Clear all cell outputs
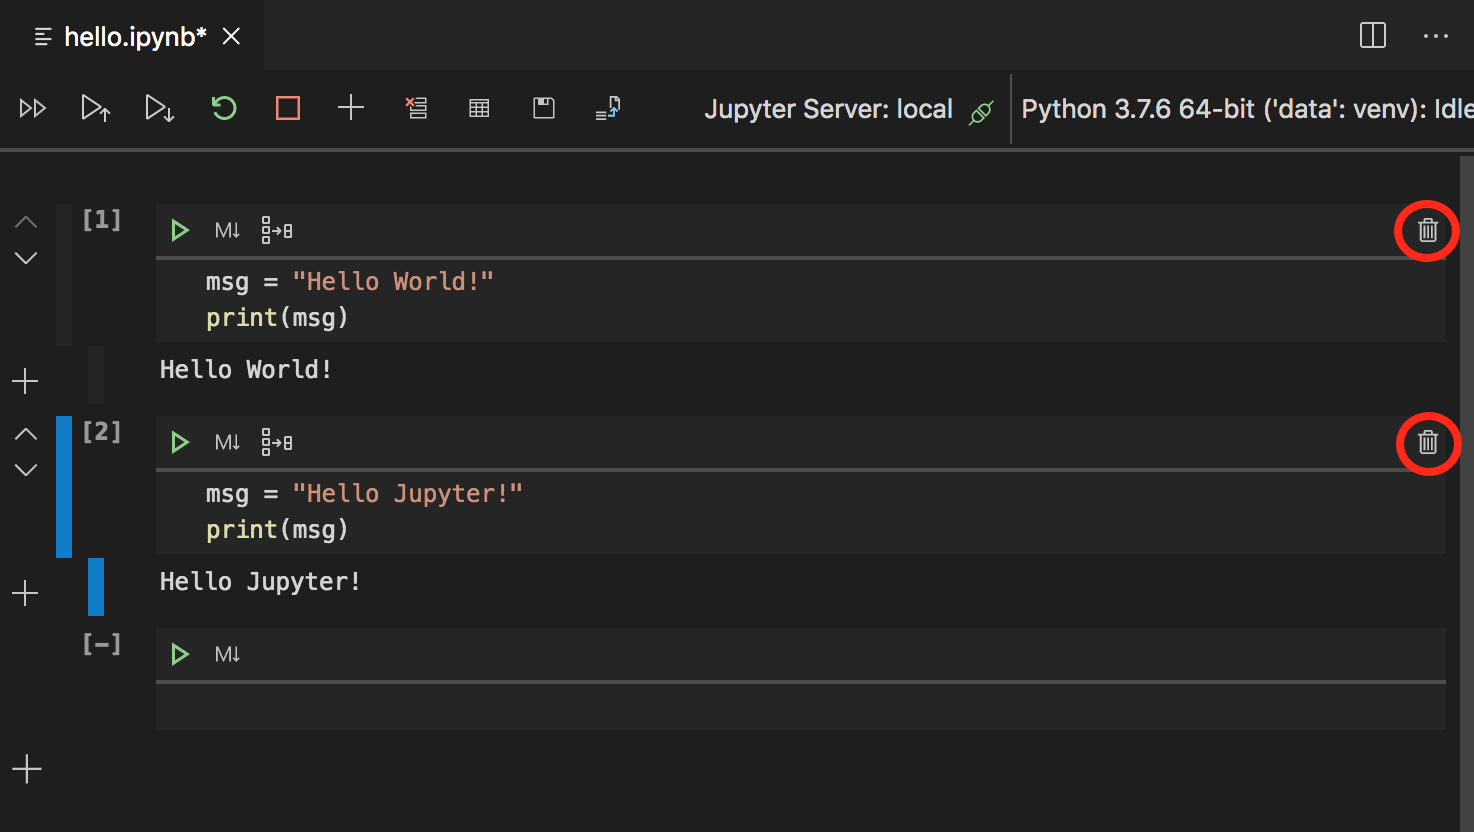1474x832 pixels. click(x=416, y=108)
